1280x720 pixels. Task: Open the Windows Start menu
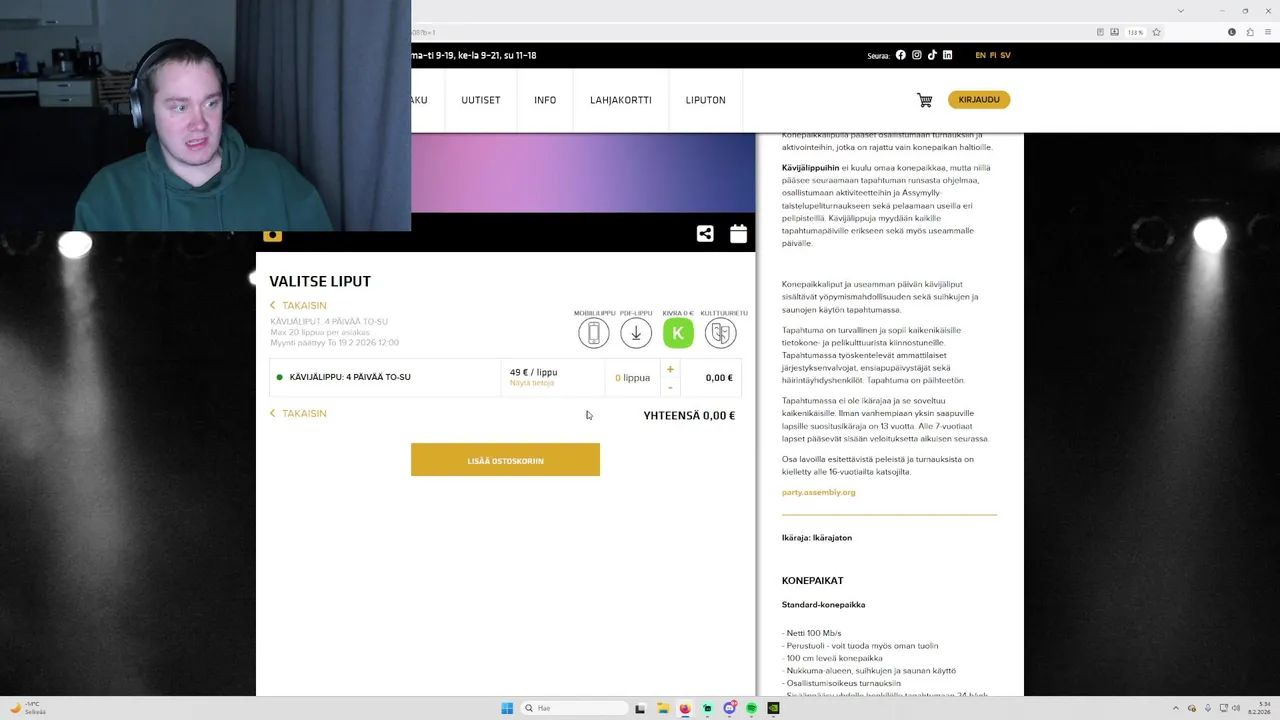[507, 708]
